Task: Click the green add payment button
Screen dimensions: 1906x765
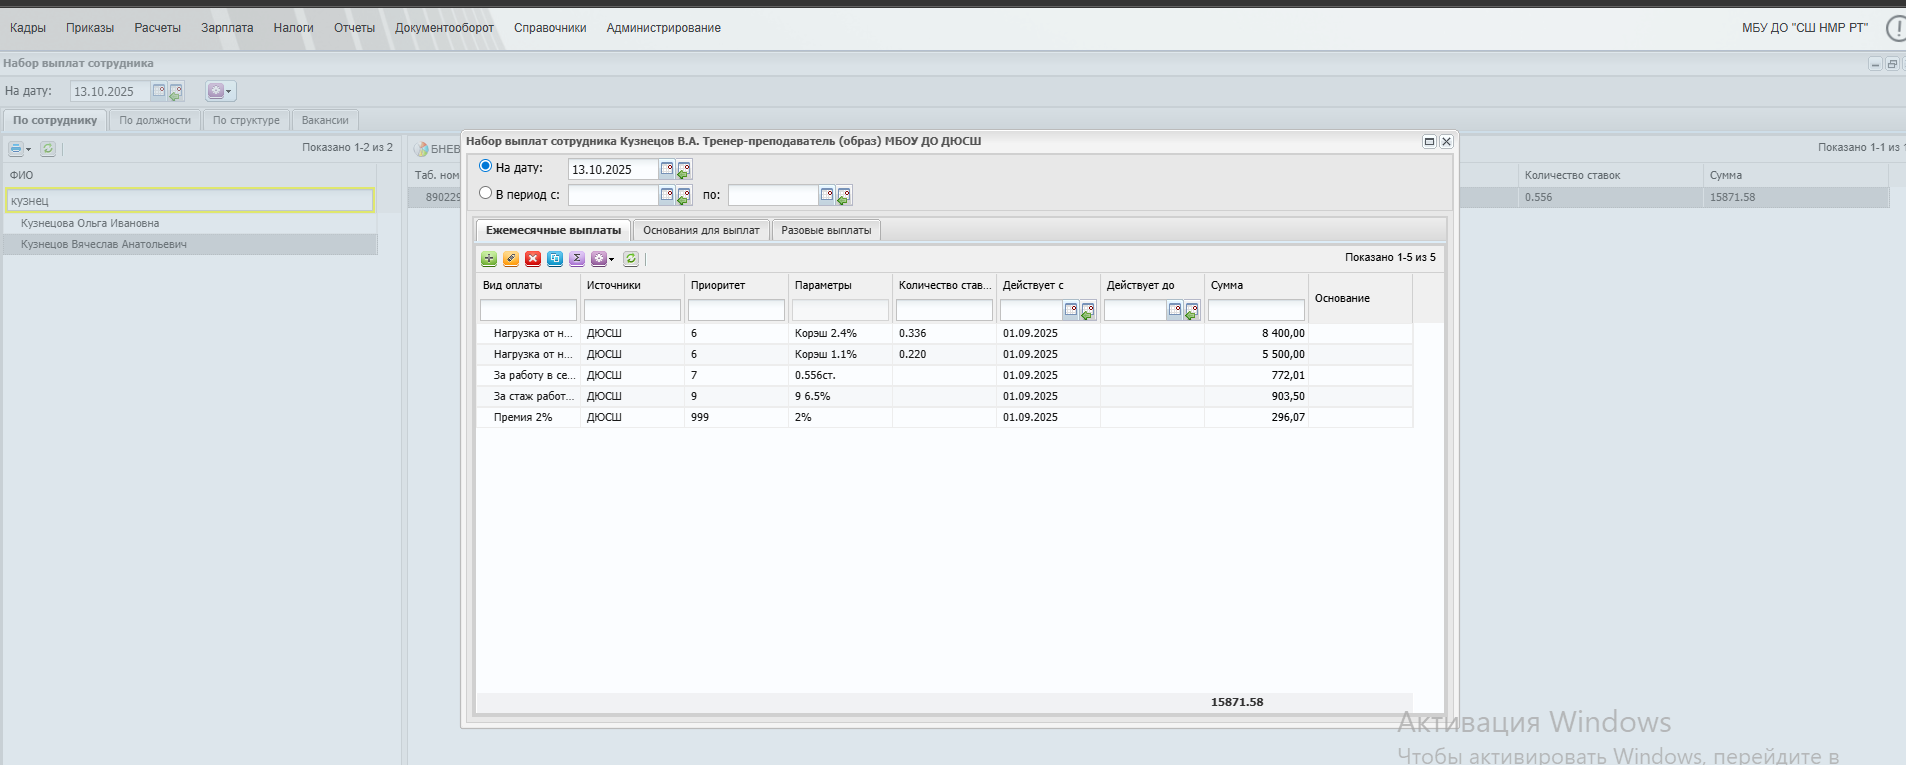Action: click(x=489, y=259)
